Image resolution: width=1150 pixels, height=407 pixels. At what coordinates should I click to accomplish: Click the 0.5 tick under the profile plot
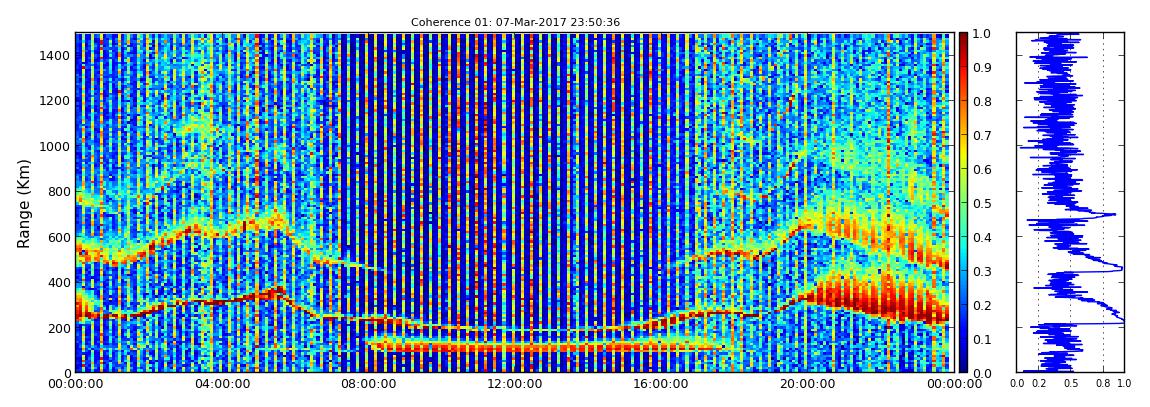click(x=1071, y=384)
